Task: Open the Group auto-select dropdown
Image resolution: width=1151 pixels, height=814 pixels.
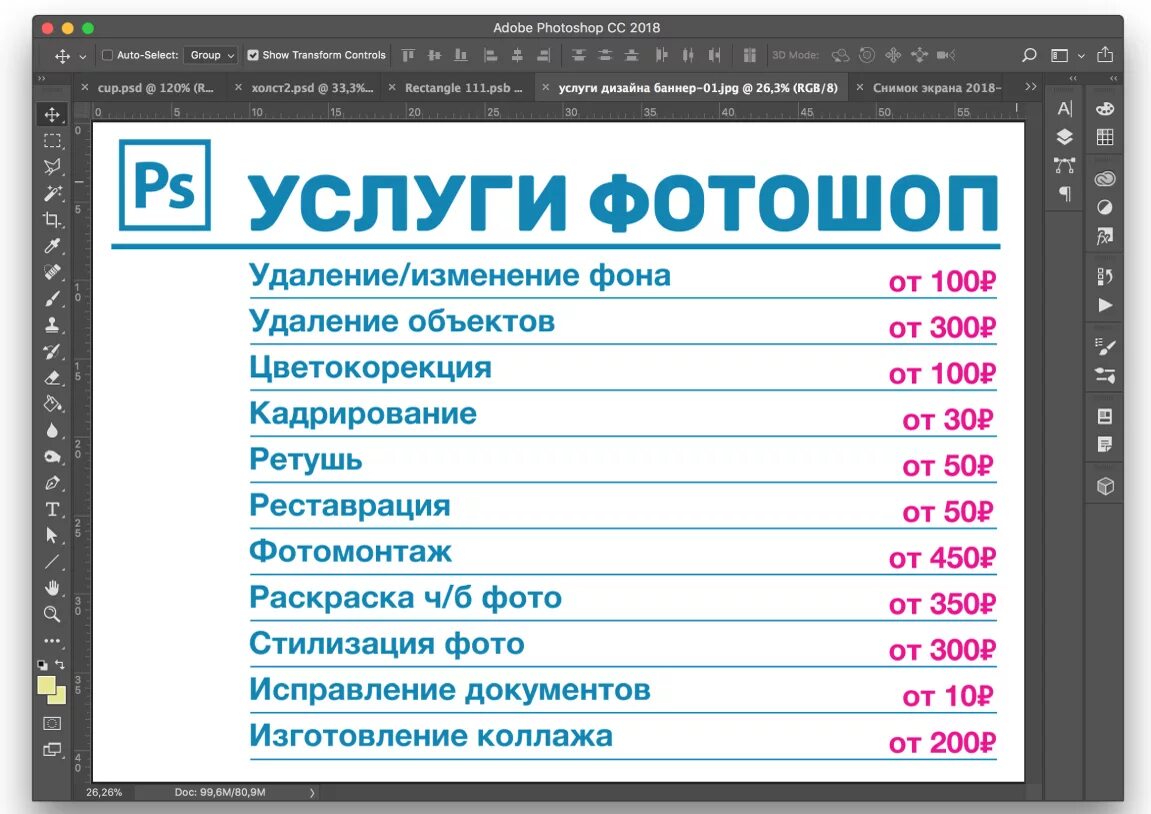Action: pos(211,55)
